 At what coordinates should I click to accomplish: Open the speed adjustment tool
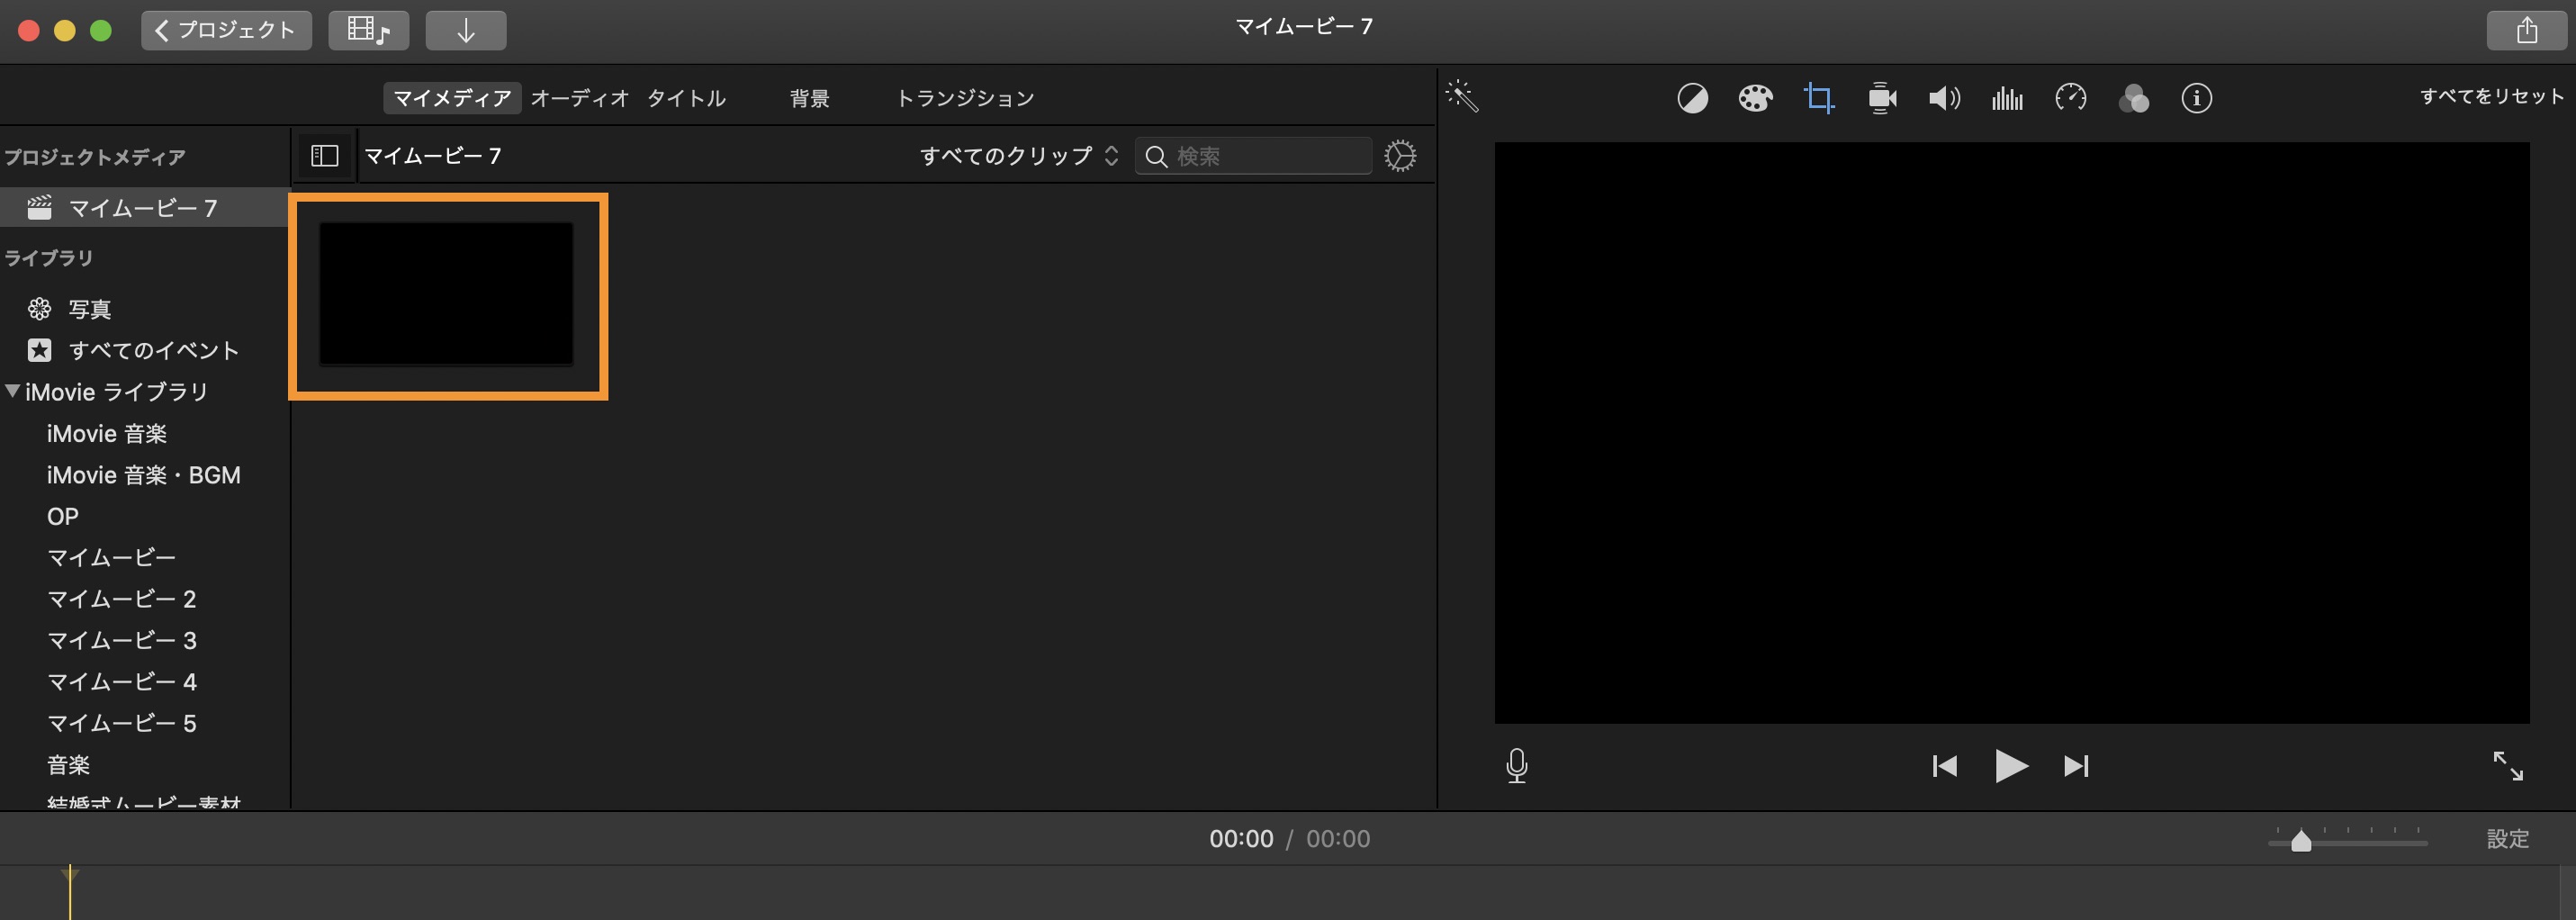(x=2070, y=98)
